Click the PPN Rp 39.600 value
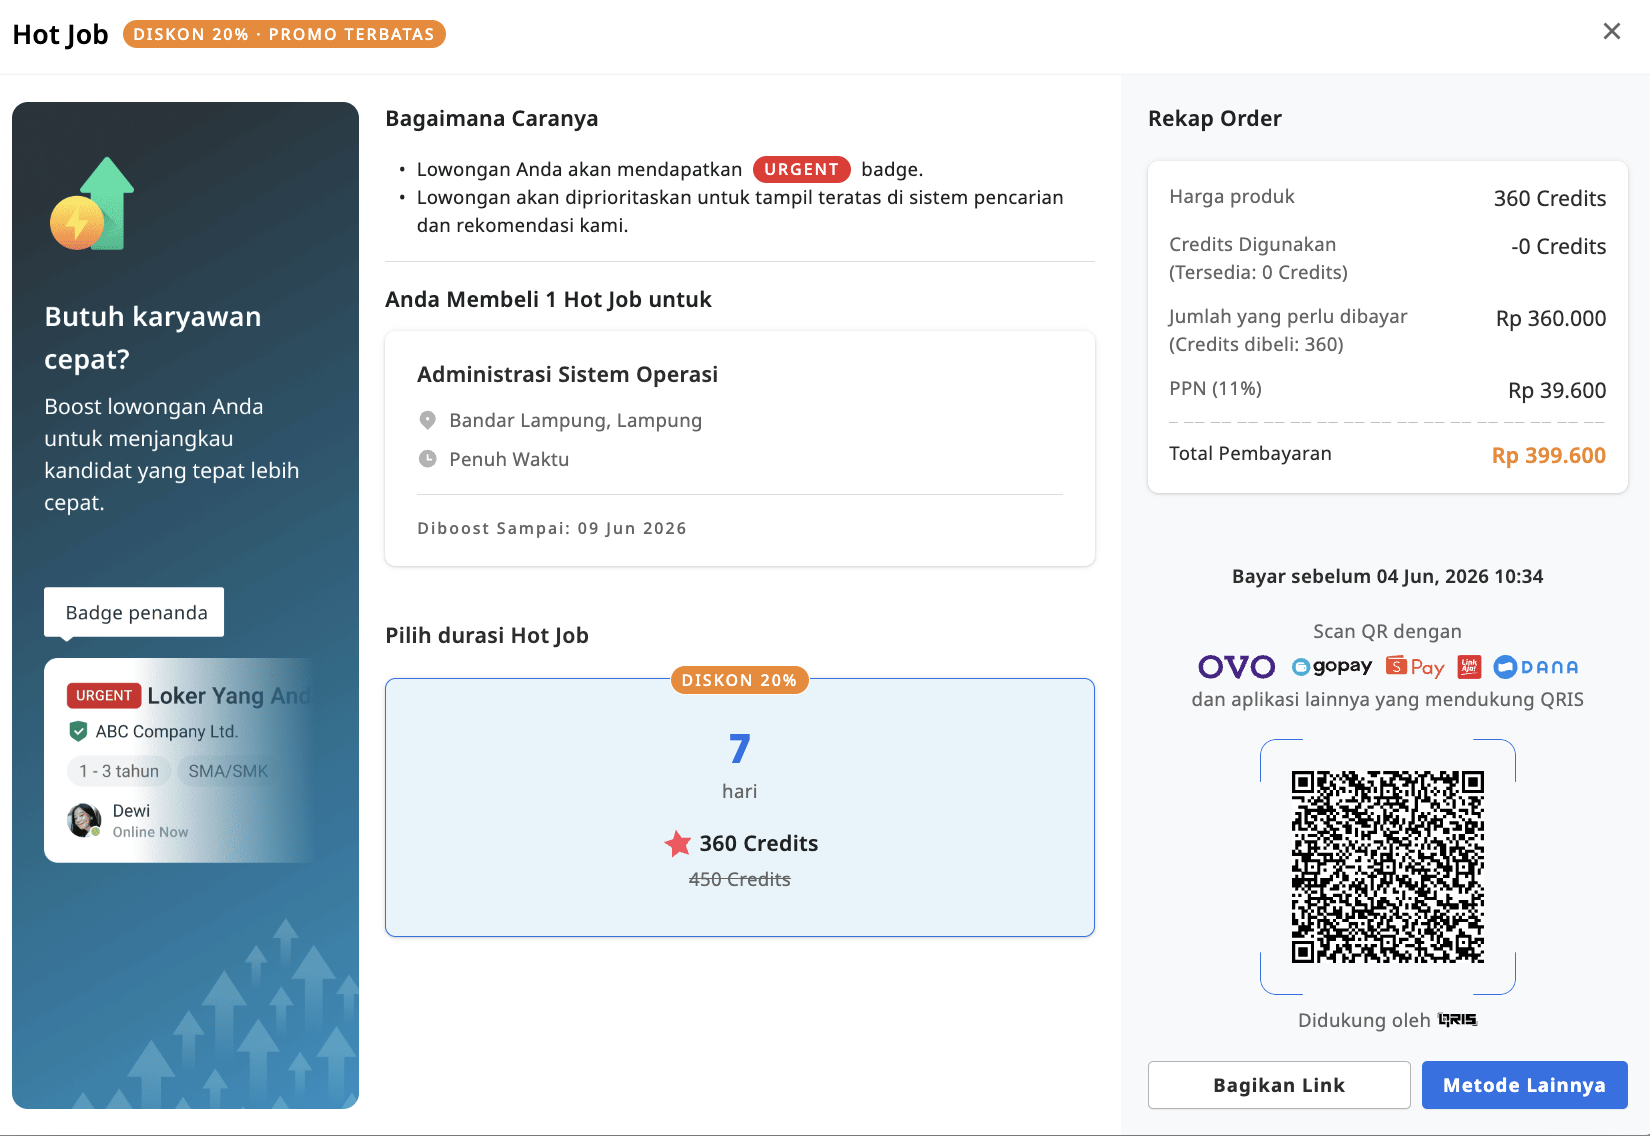This screenshot has height=1136, width=1650. 1557,390
